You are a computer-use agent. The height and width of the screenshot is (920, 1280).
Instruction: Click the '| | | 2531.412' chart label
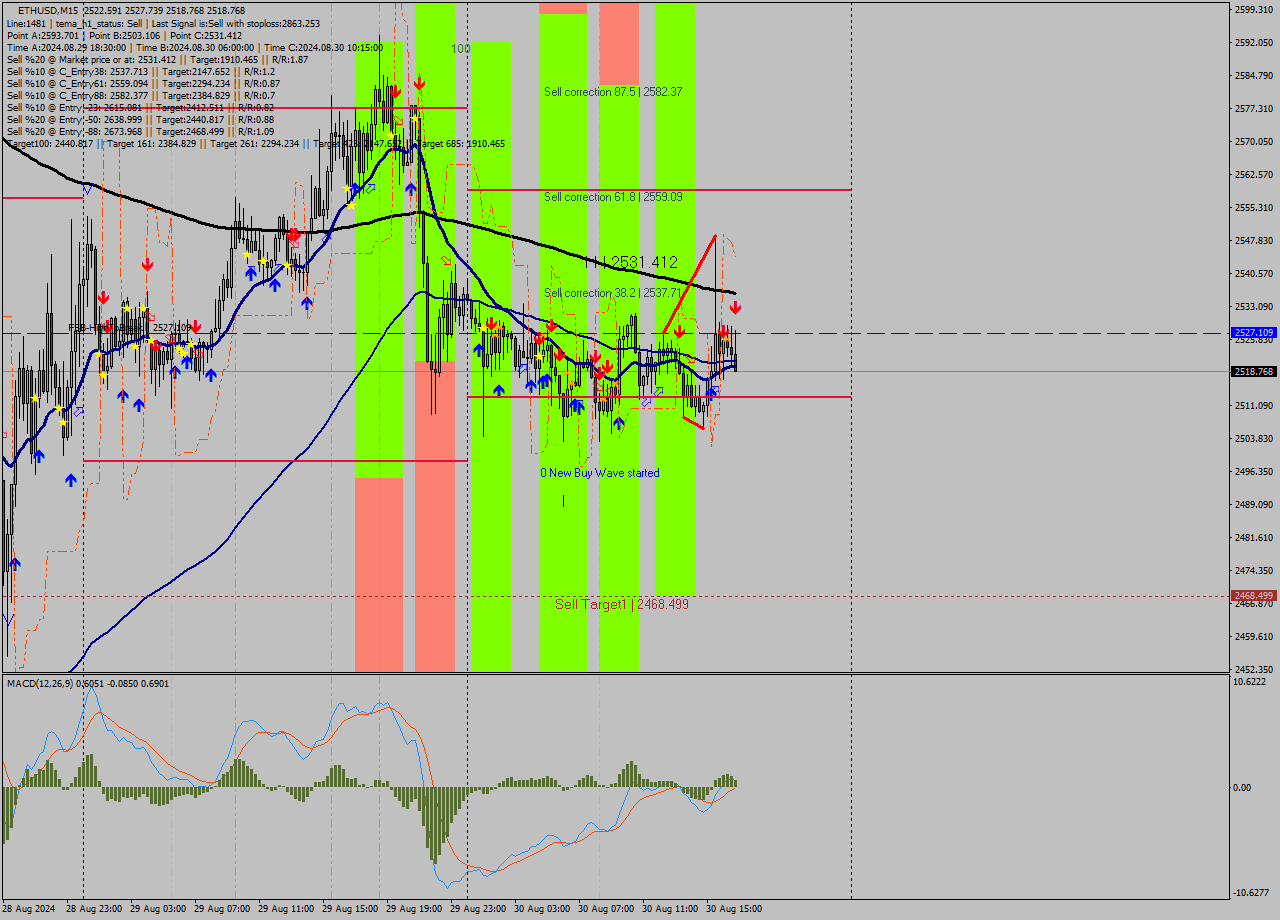tap(631, 262)
